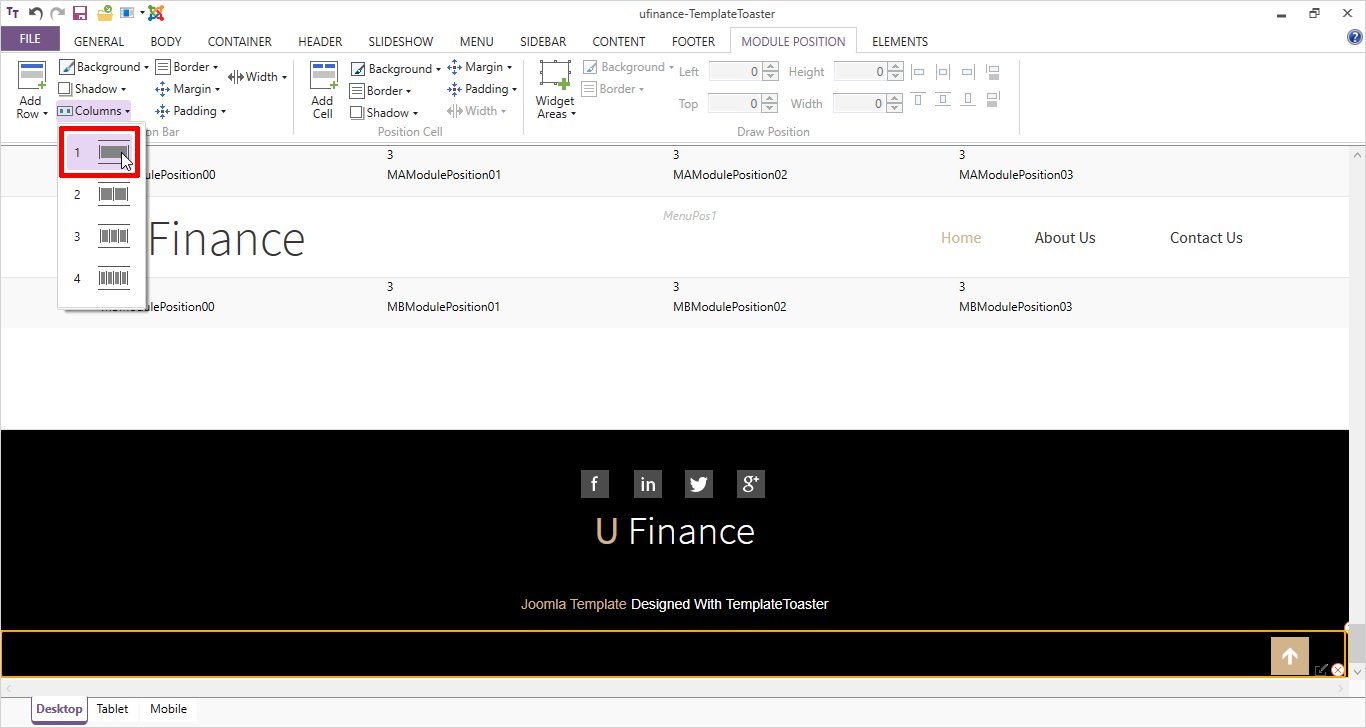Click the Add Row icon
The width and height of the screenshot is (1366, 728).
tap(32, 78)
